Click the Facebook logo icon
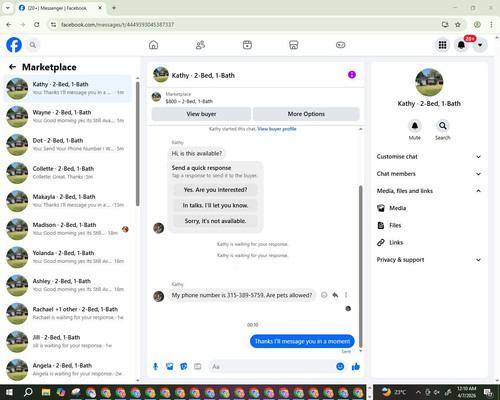Image resolution: width=500 pixels, height=400 pixels. click(x=14, y=45)
